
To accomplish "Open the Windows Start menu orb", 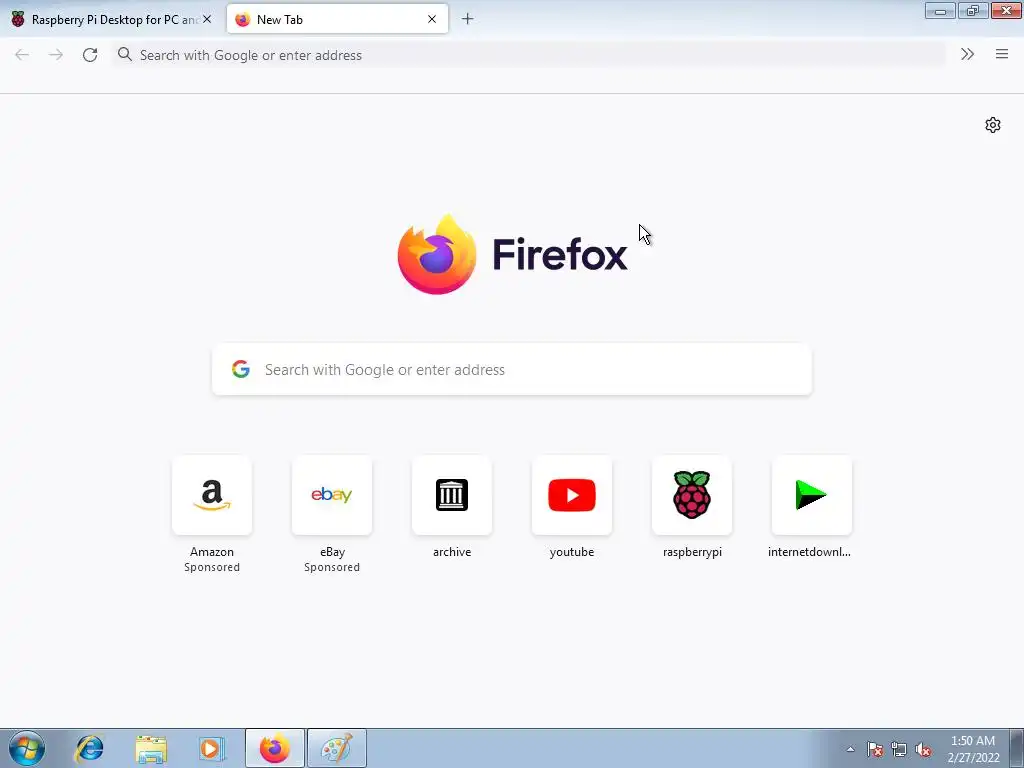I will coord(27,748).
